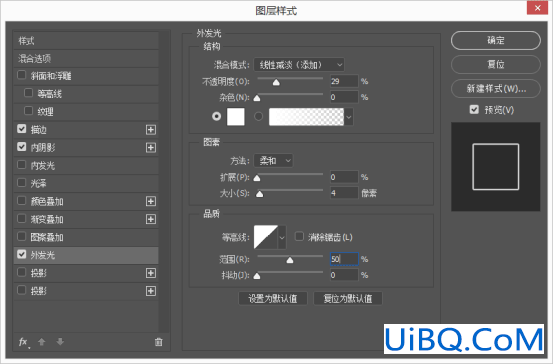Screen dimensions: 554x364
Task: Select the 渐变叠加 row label
Action: click(x=47, y=219)
